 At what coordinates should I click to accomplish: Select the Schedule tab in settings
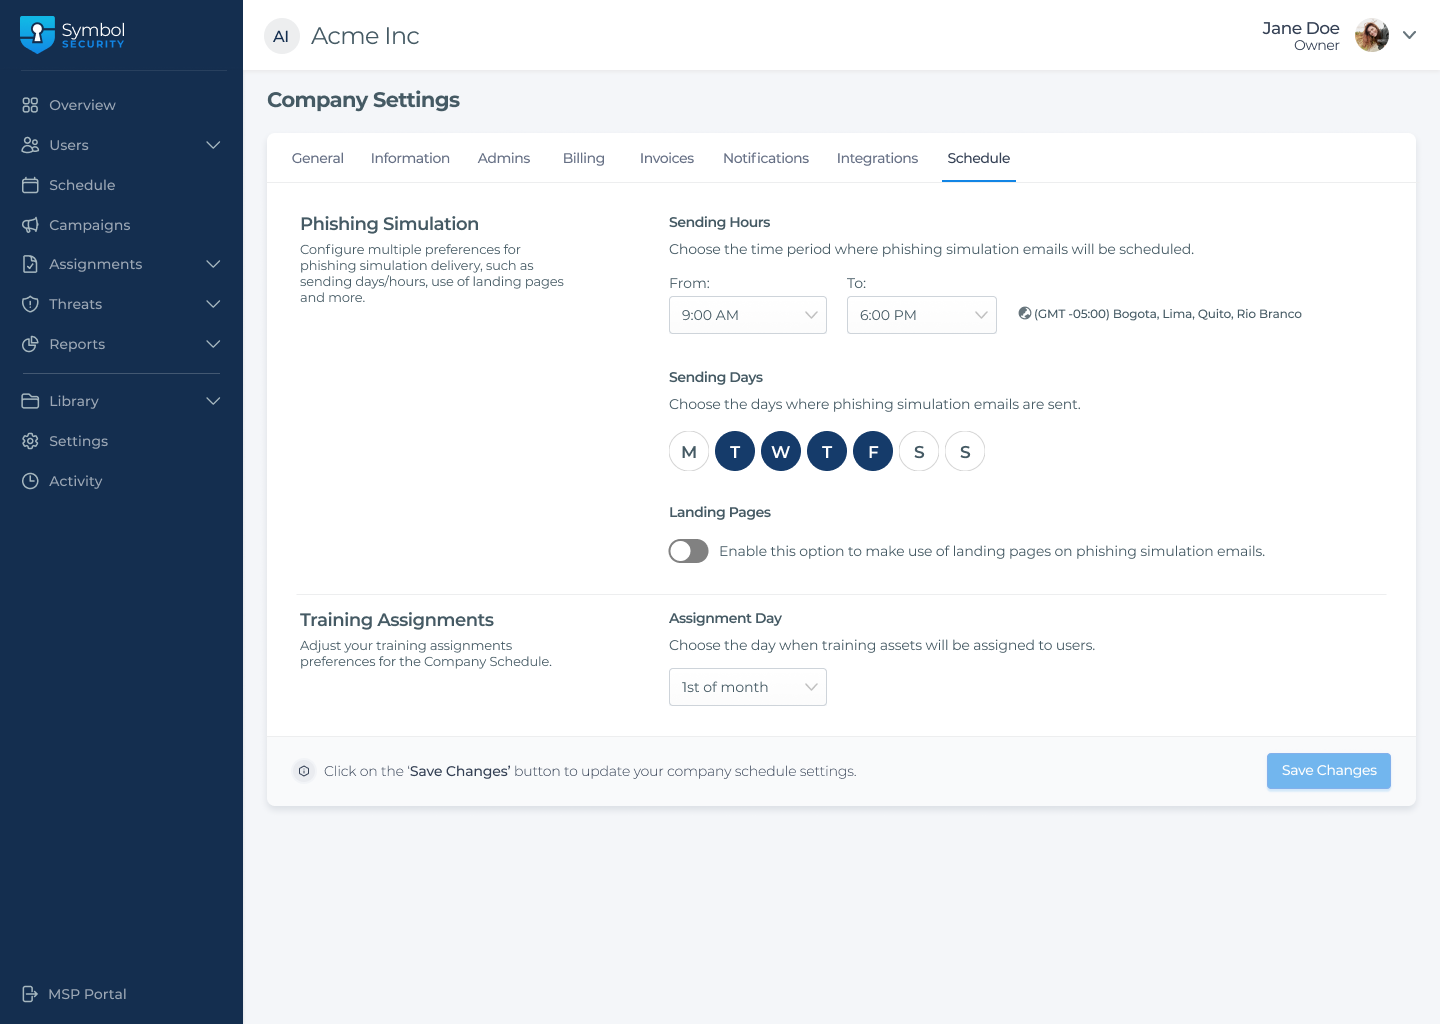point(979,158)
